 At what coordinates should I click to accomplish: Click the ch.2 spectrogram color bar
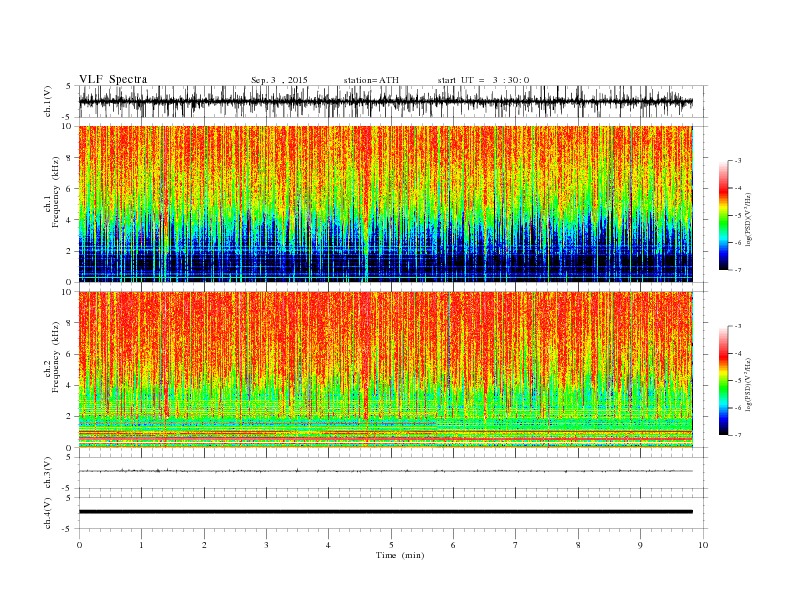[x=723, y=381]
